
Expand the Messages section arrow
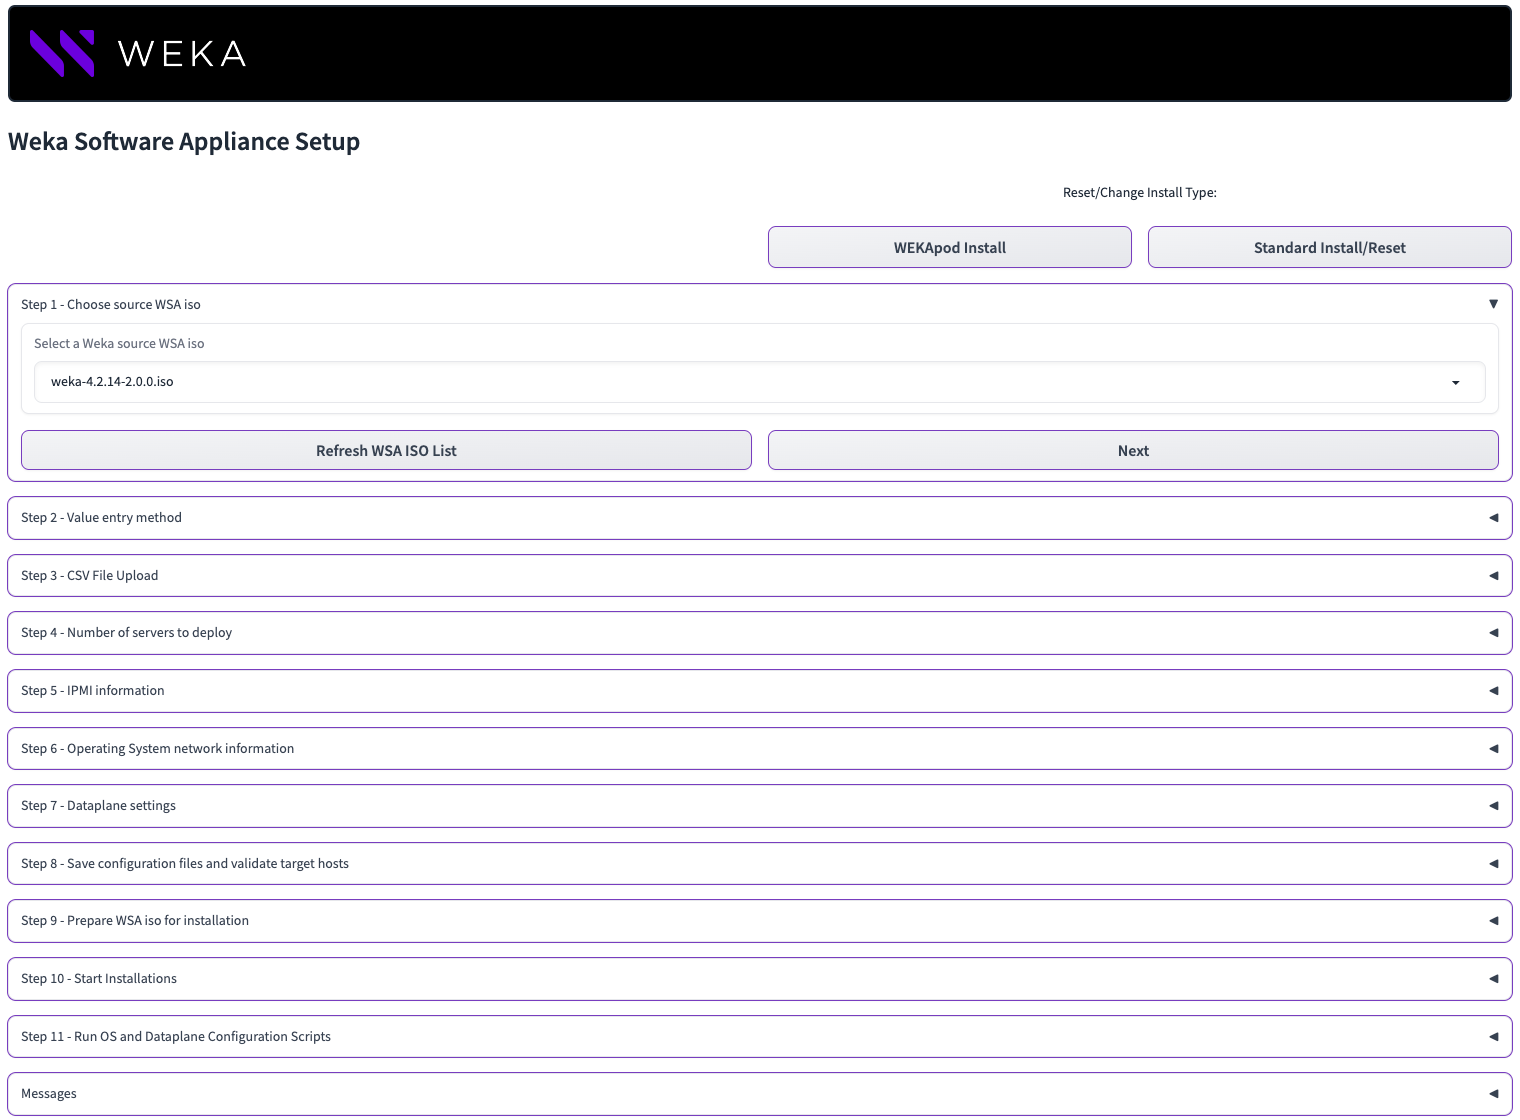(x=1493, y=1094)
